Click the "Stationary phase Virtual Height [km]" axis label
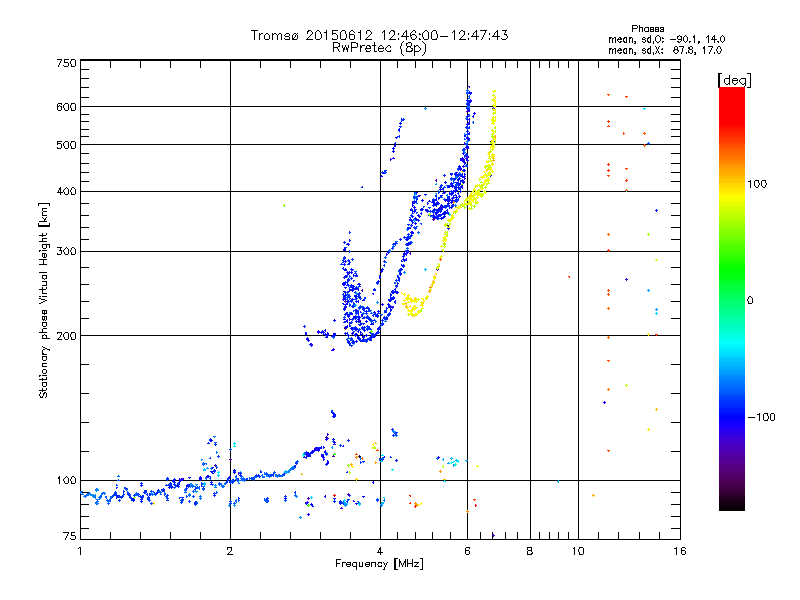Screen dimensions: 800x600 (x=43, y=300)
